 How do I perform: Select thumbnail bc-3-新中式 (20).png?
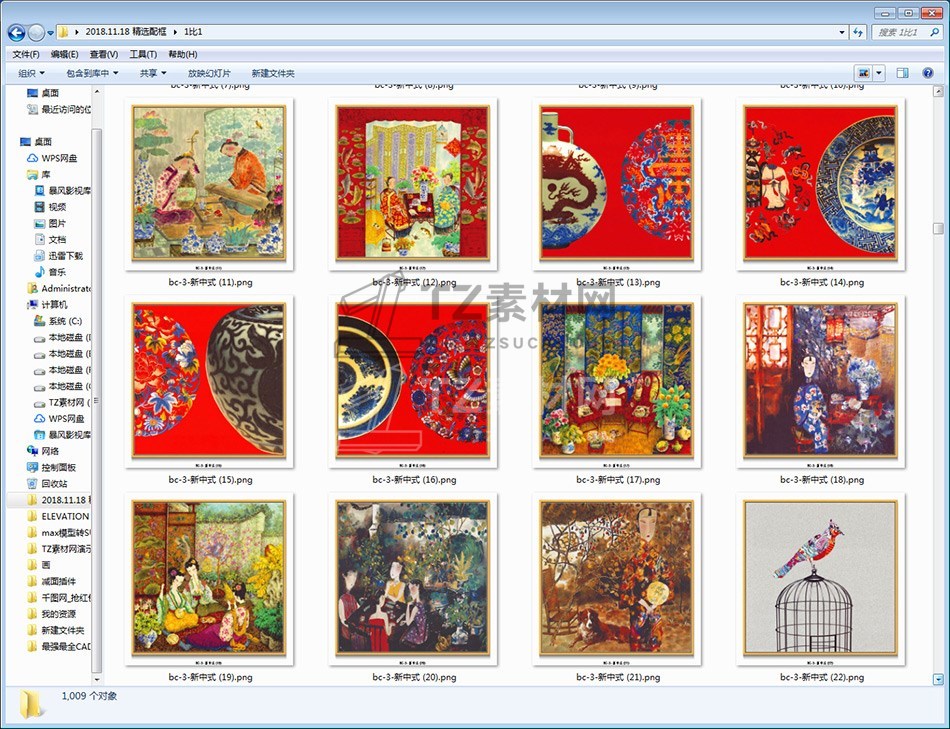(x=413, y=579)
